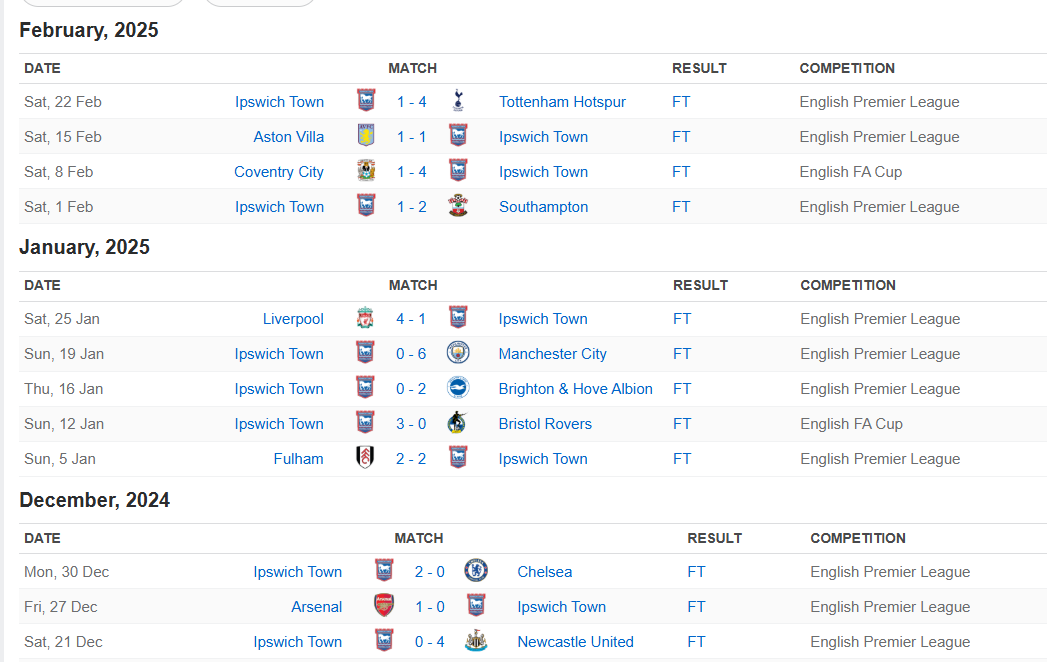Click the Brighton & Hove Albion crest
The width and height of the screenshot is (1047, 662).
458,389
